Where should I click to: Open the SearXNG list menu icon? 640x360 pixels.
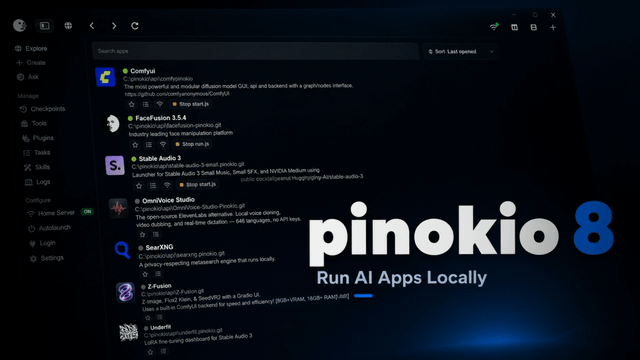coord(158,274)
